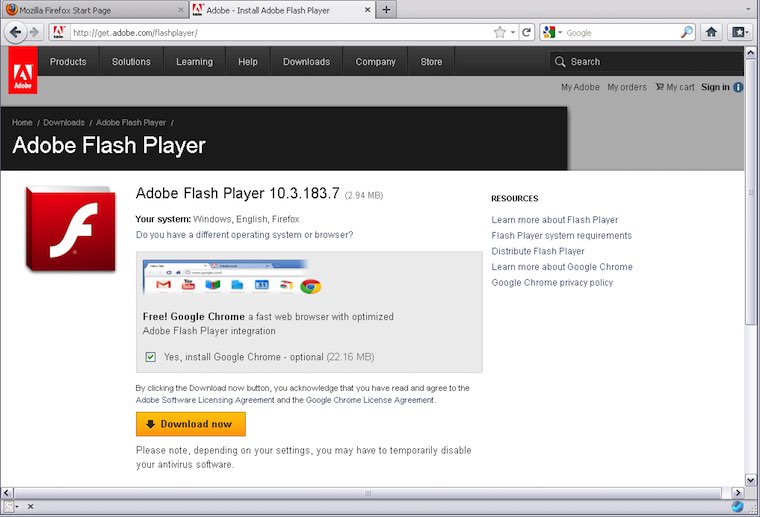The image size is (760, 517).
Task: Close the add-on bar with X icon
Action: click(x=30, y=506)
